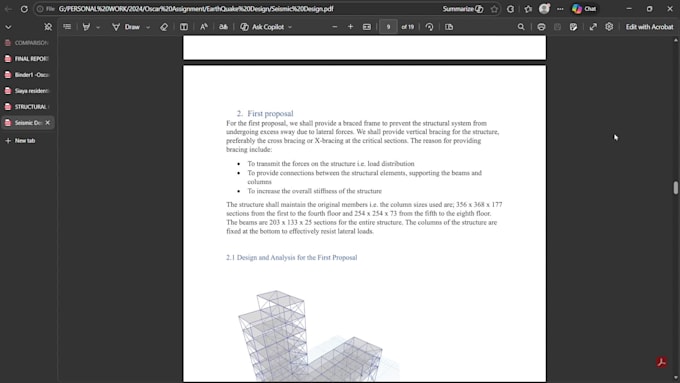Image resolution: width=680 pixels, height=383 pixels.
Task: Click bullet 'To transmit the forces' text
Action: click(x=331, y=164)
